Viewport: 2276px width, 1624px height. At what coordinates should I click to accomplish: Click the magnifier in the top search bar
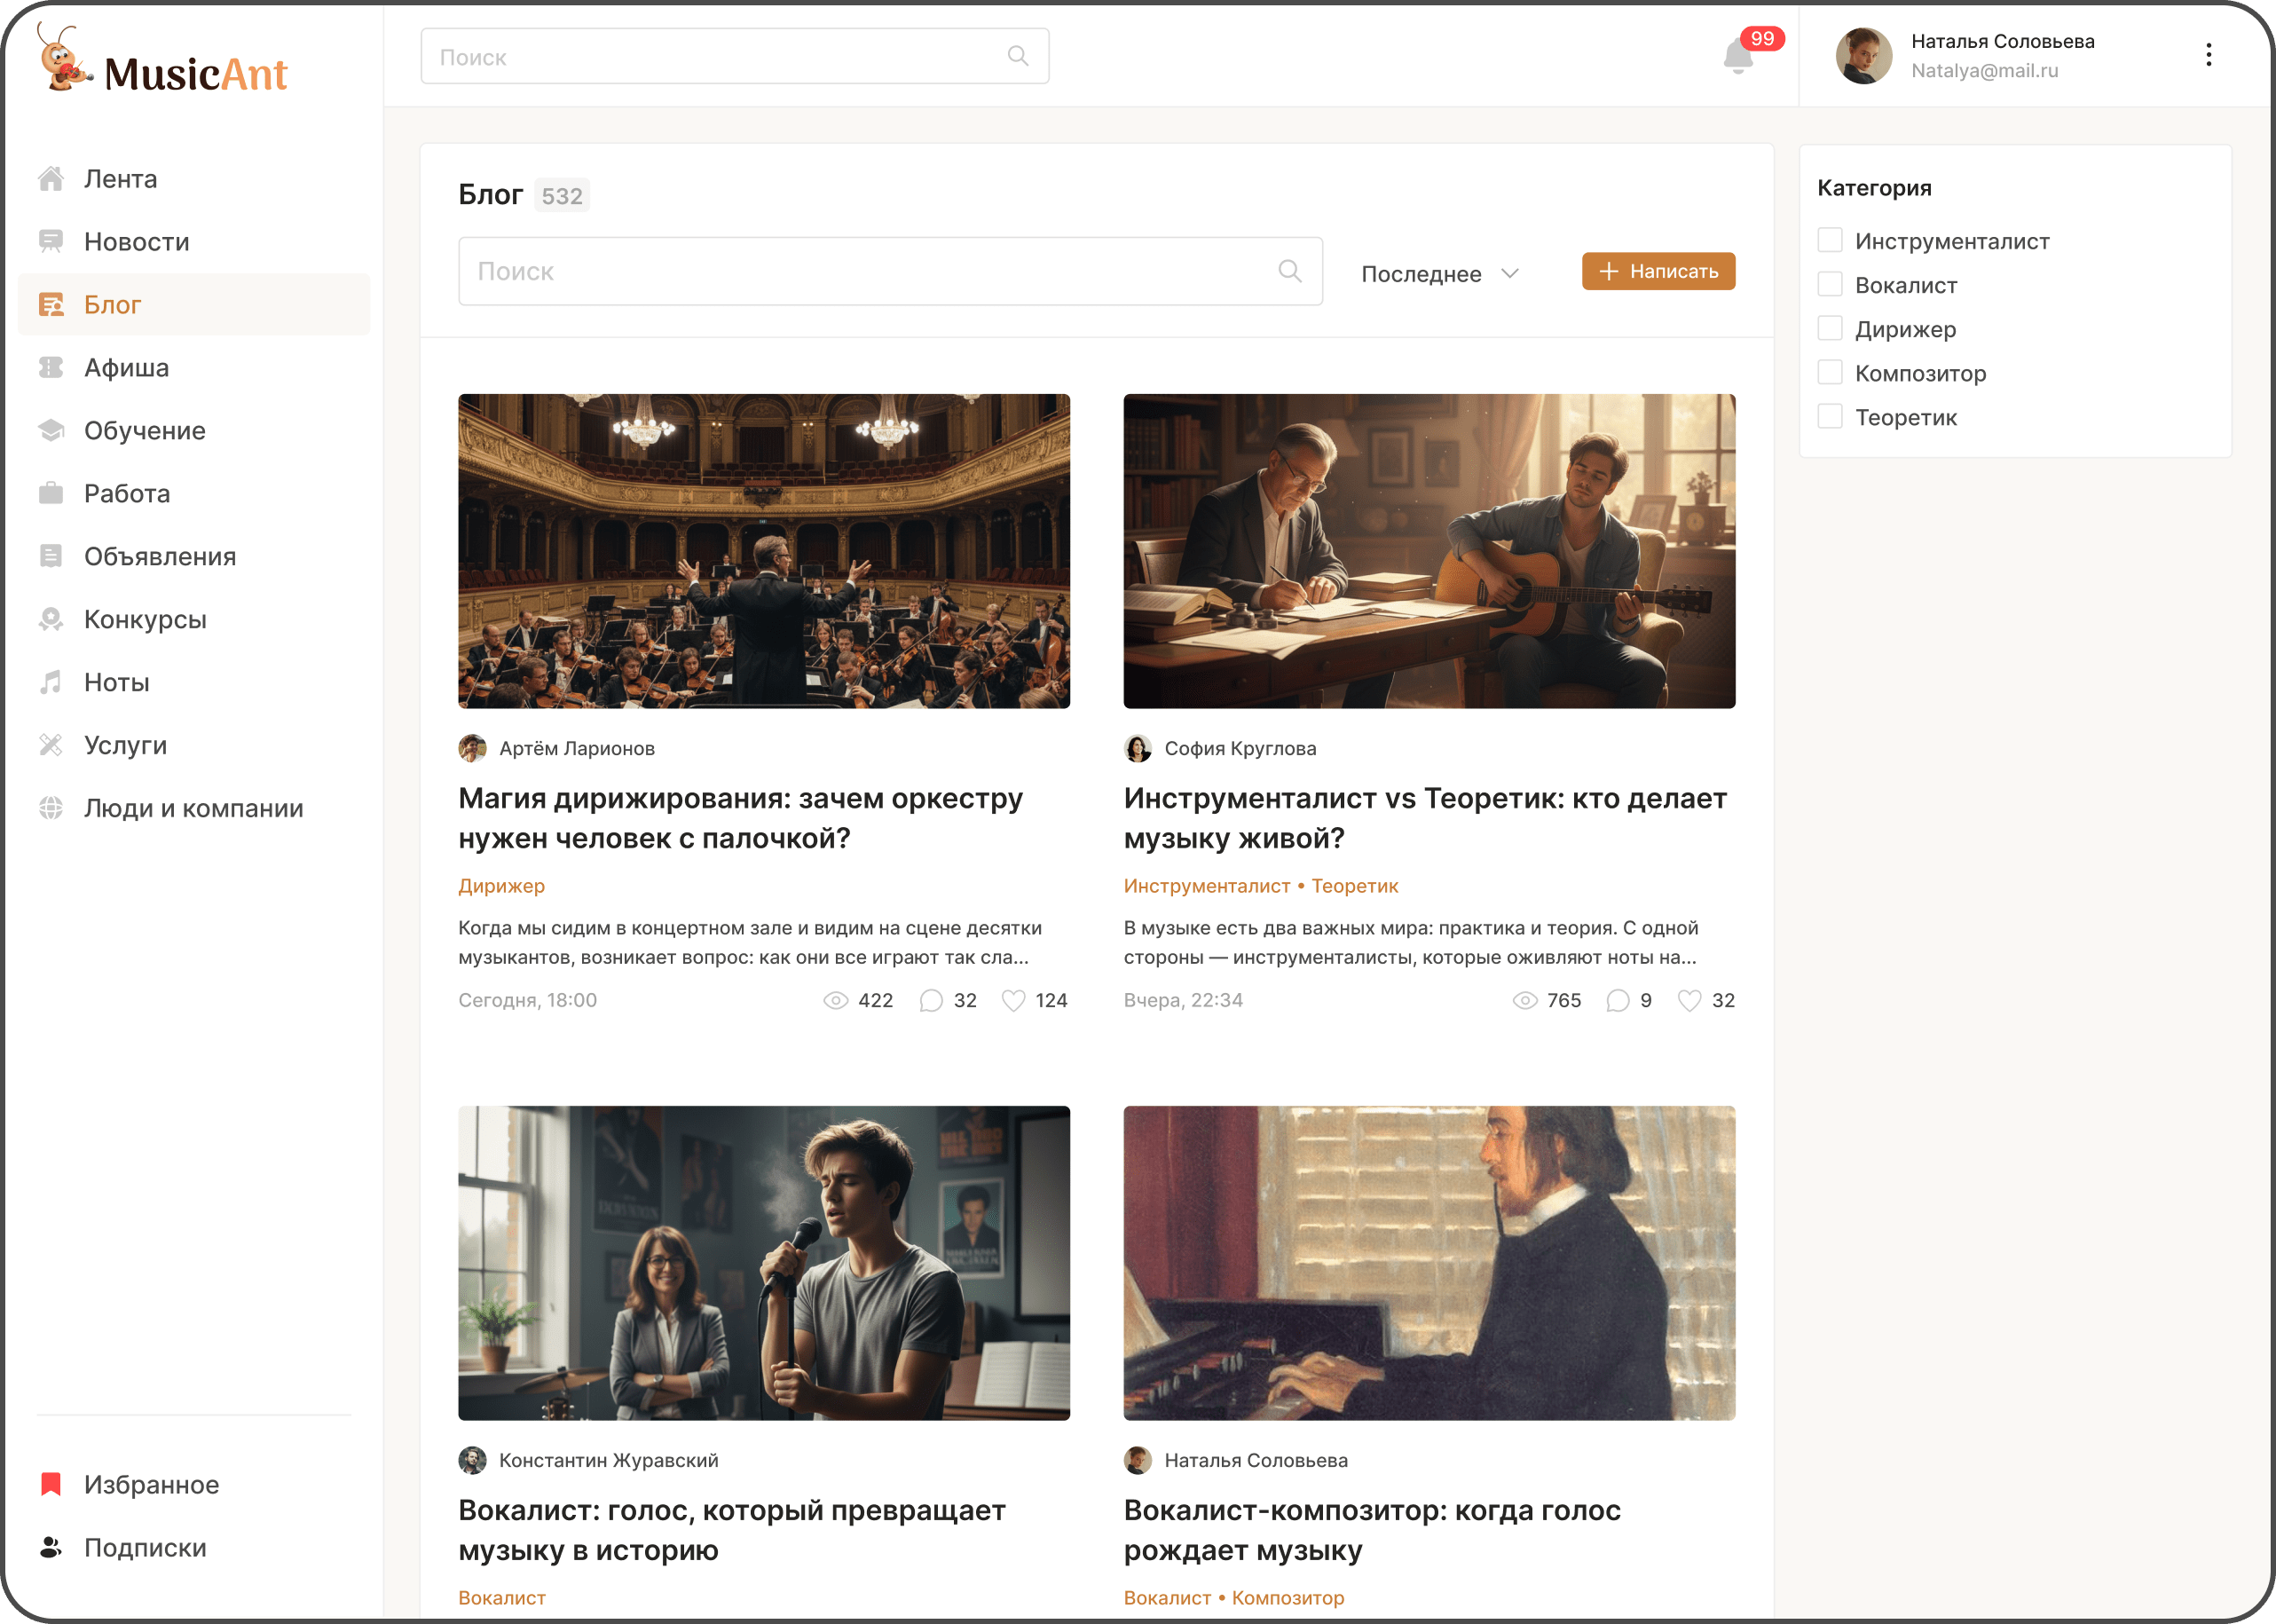[x=1017, y=56]
